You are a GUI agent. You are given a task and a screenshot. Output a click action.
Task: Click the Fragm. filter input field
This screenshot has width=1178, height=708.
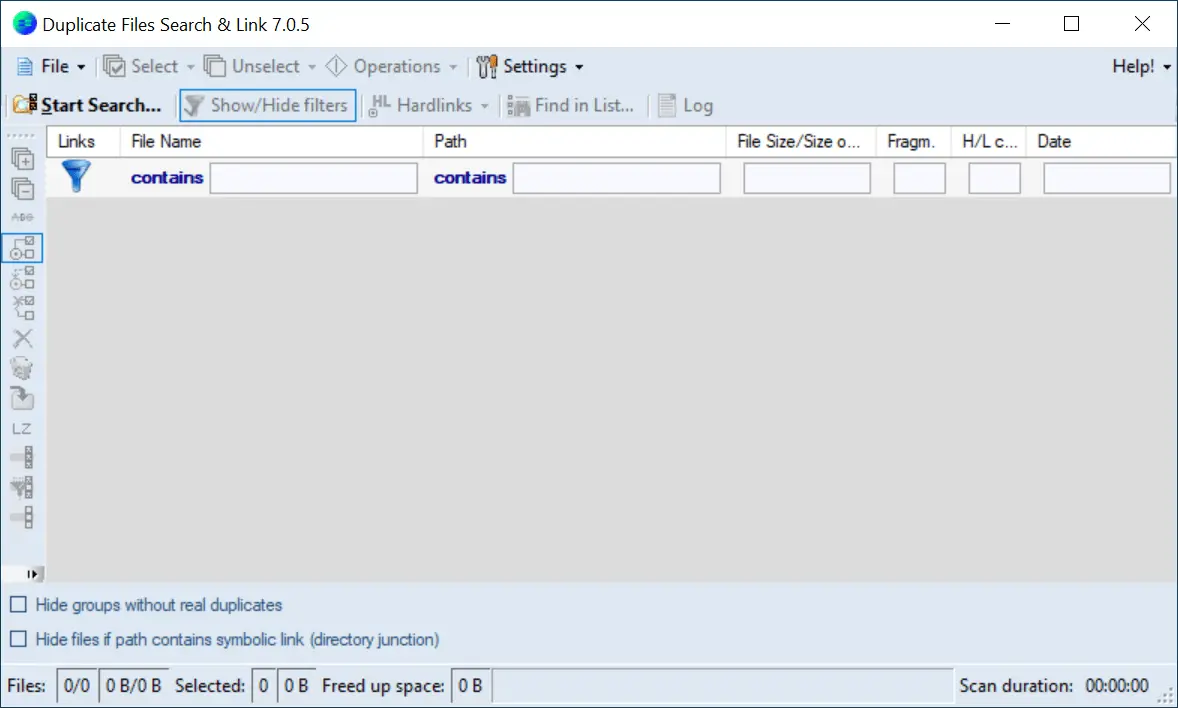(919, 178)
